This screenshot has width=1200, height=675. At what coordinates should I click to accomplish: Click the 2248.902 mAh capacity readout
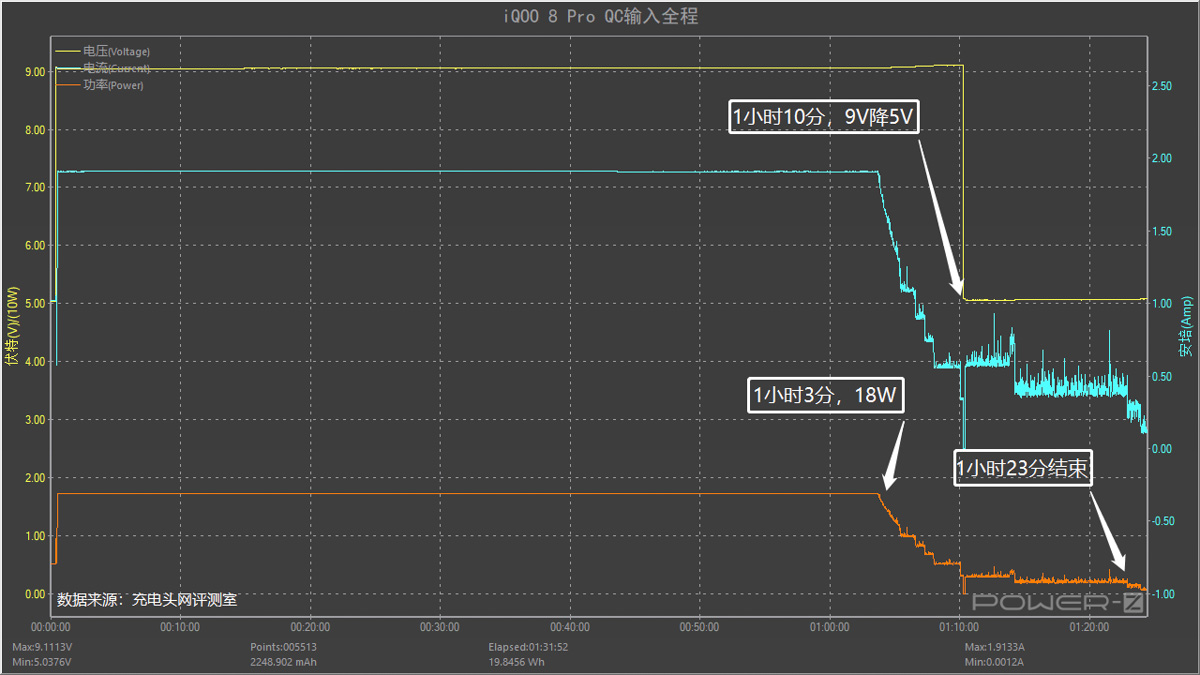click(284, 661)
